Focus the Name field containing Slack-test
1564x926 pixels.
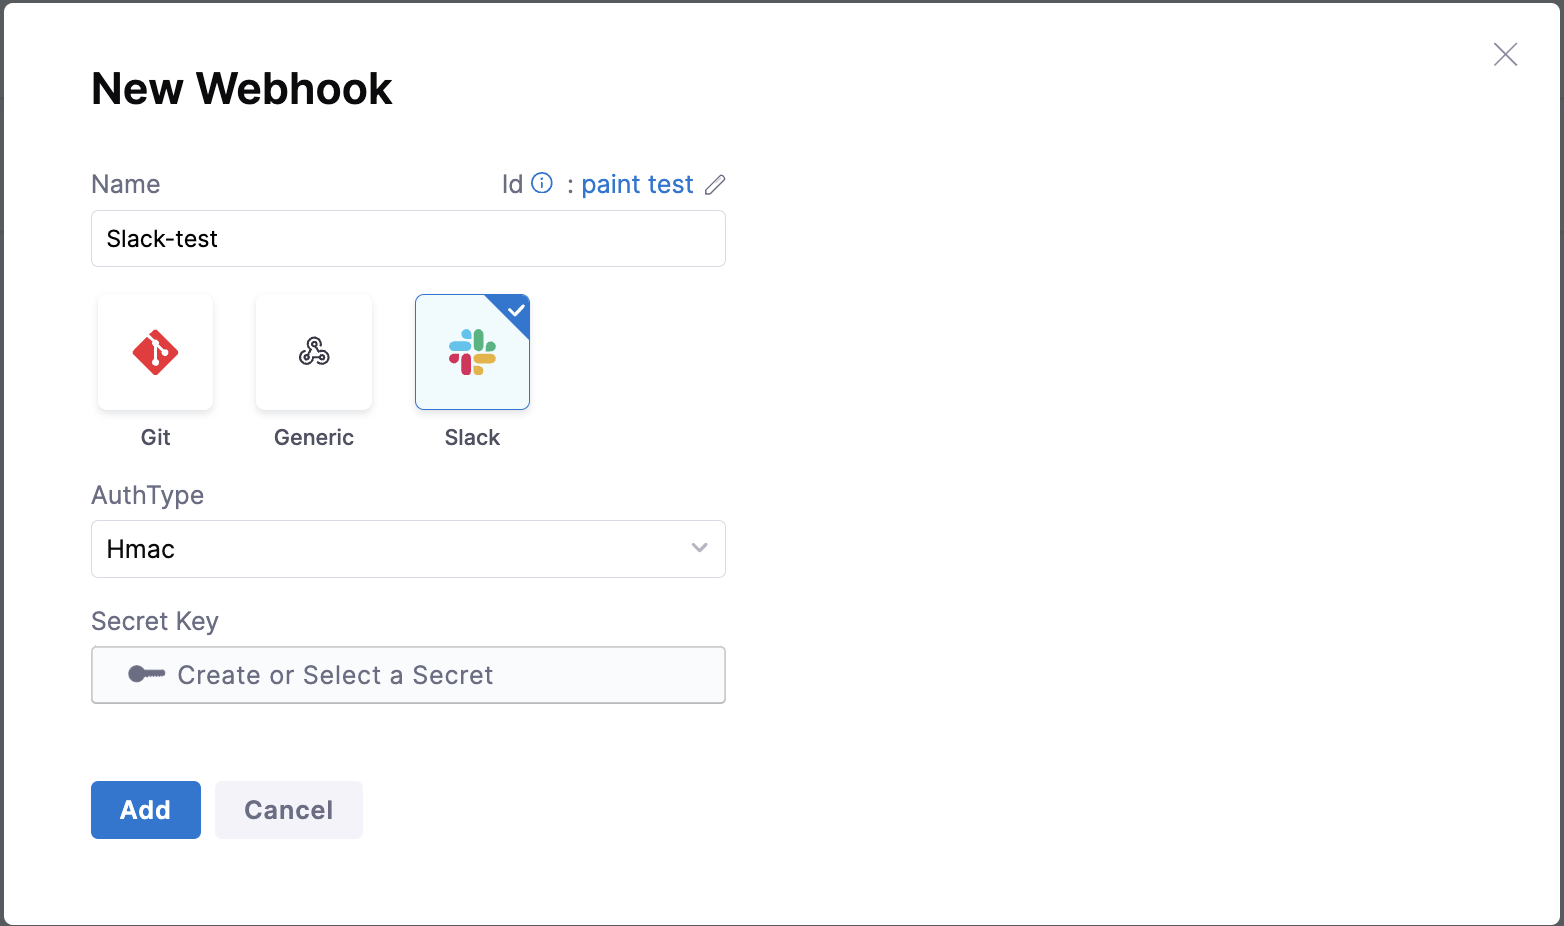[x=408, y=239]
